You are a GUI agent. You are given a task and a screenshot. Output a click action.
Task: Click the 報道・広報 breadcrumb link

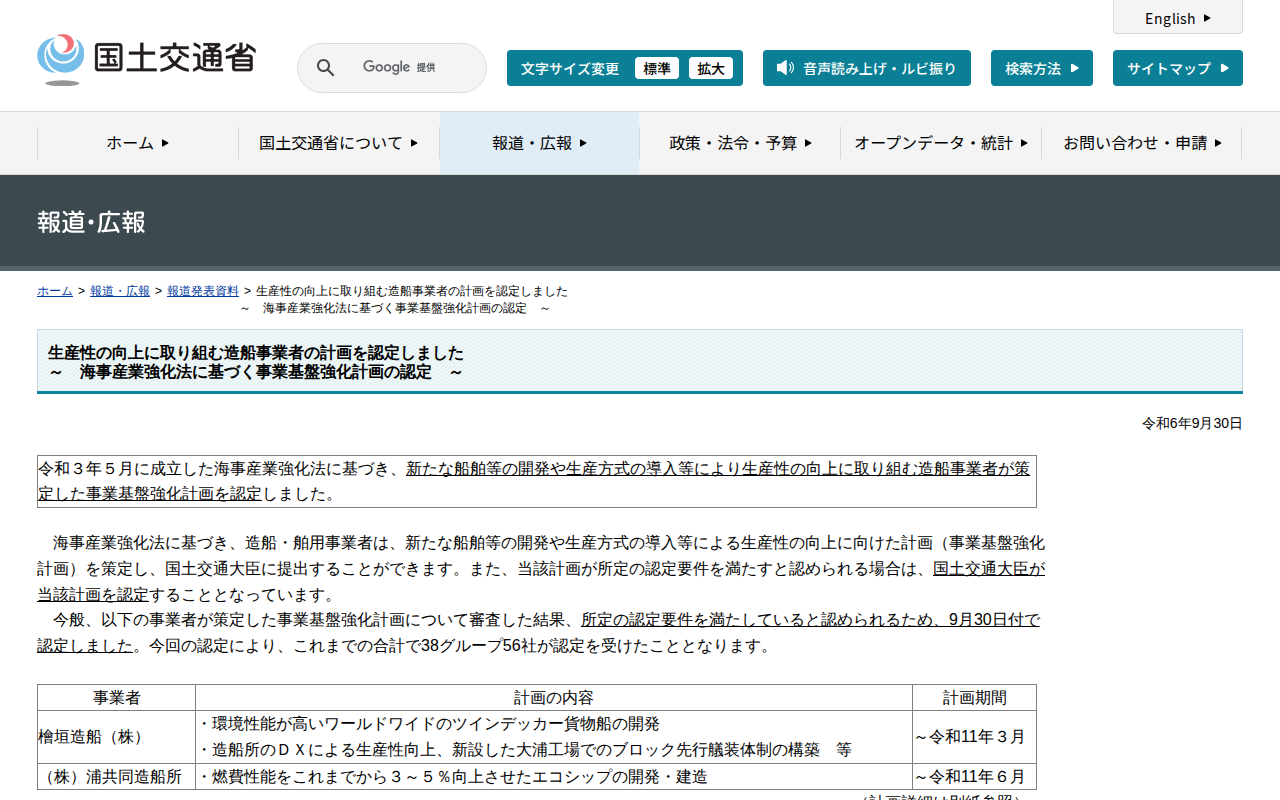click(120, 291)
